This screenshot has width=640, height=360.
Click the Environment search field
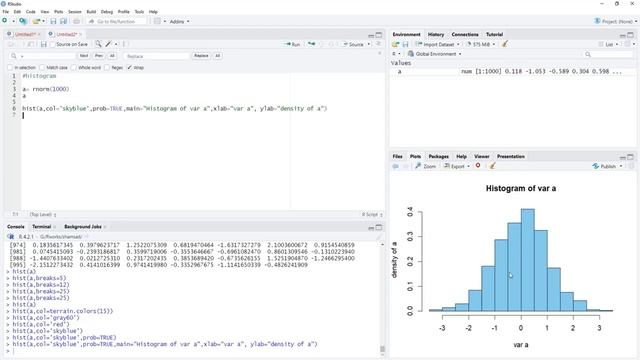pyautogui.click(x=610, y=54)
